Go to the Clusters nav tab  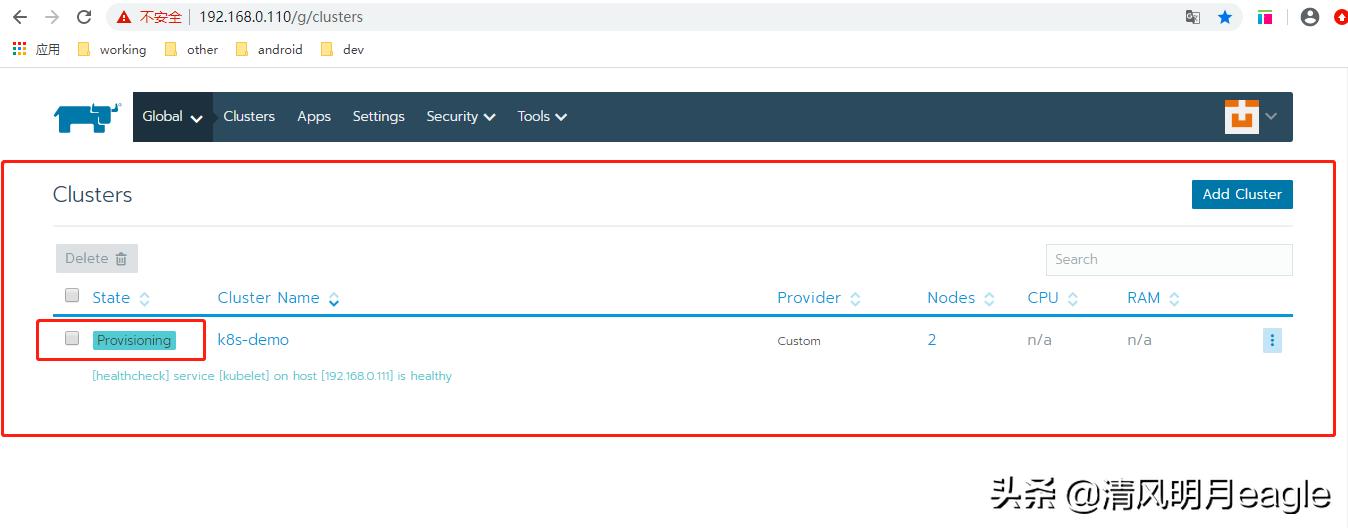(x=249, y=116)
